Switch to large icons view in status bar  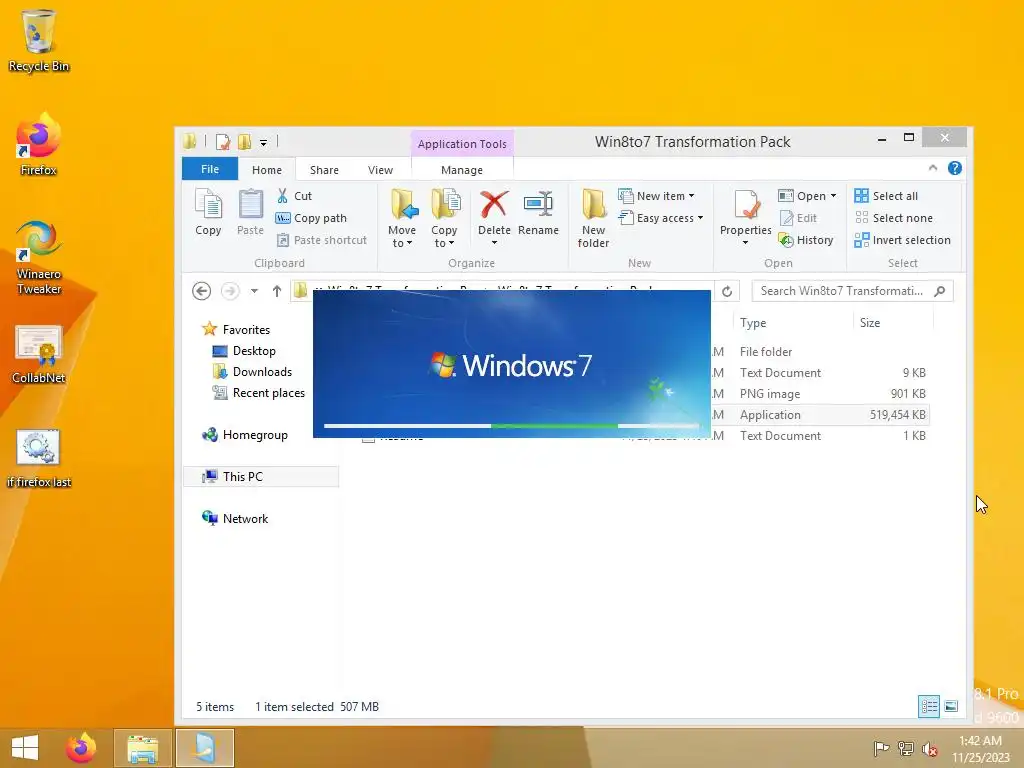(x=951, y=706)
